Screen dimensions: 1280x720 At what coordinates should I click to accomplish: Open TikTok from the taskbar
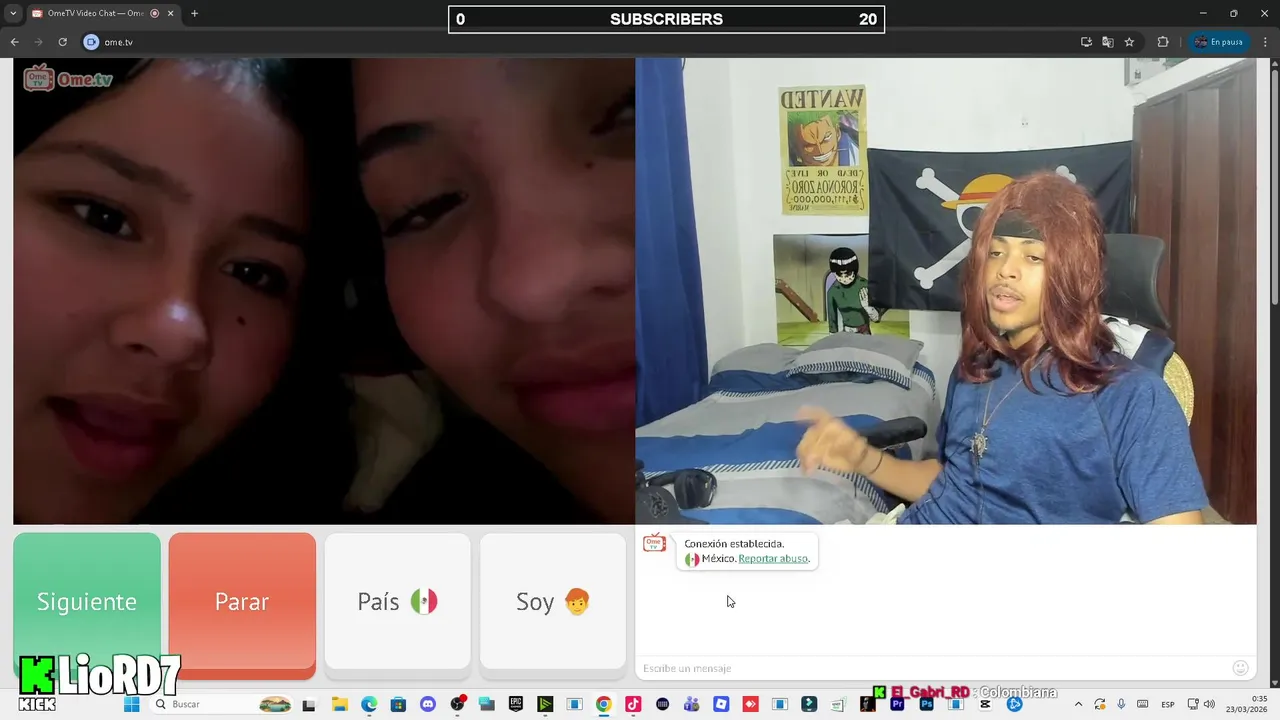633,704
